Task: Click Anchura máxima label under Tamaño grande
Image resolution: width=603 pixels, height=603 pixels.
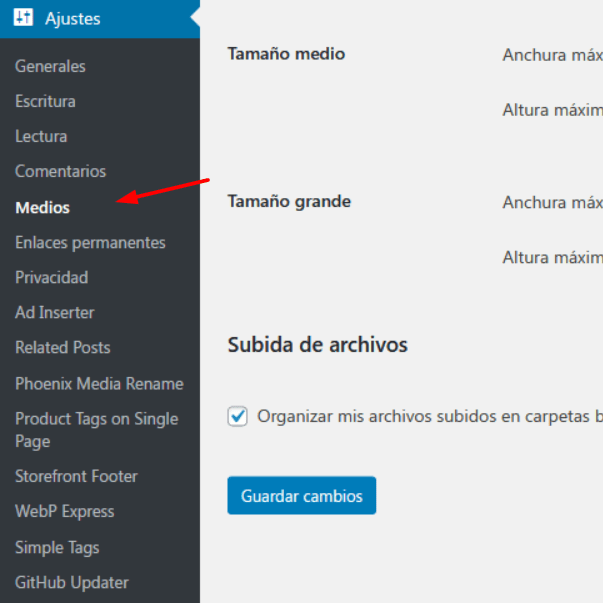Action: [552, 202]
